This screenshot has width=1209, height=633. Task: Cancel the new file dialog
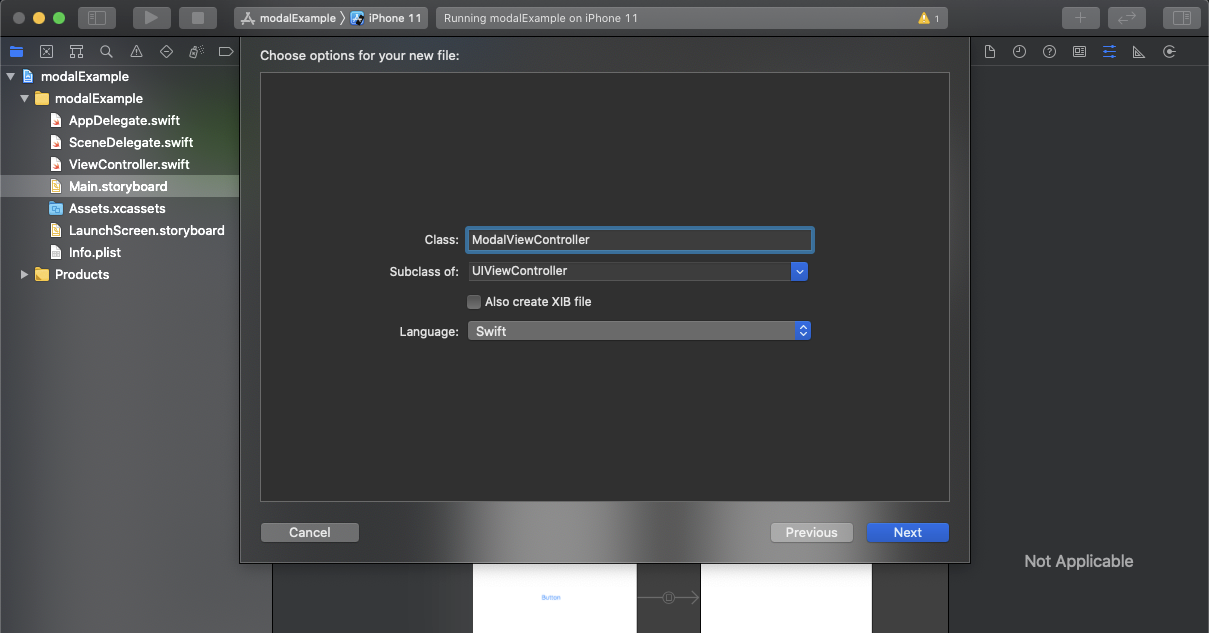(x=310, y=533)
